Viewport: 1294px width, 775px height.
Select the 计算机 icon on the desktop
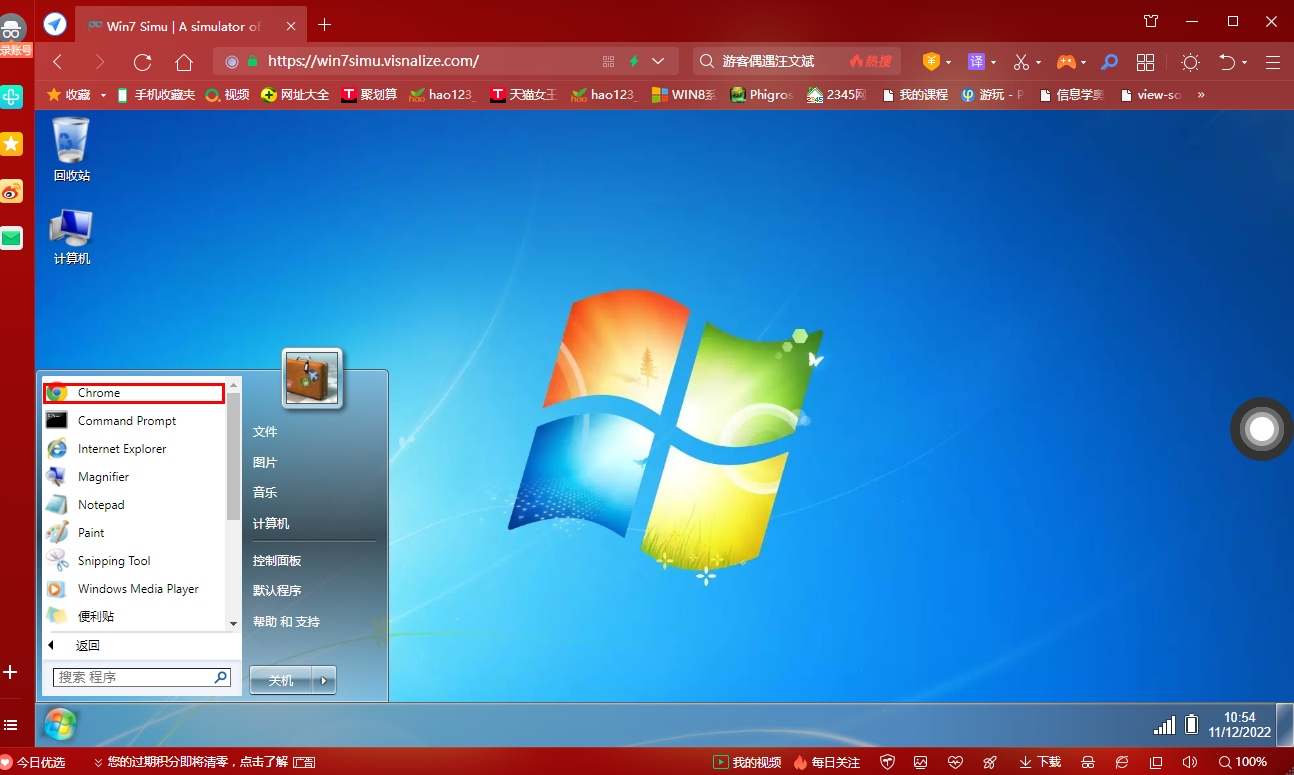click(71, 237)
